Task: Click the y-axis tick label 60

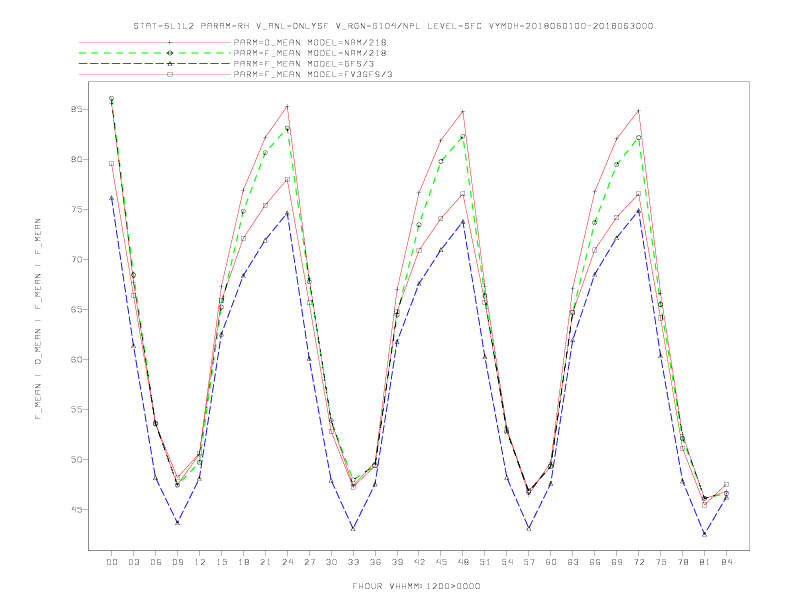Action: click(77, 360)
